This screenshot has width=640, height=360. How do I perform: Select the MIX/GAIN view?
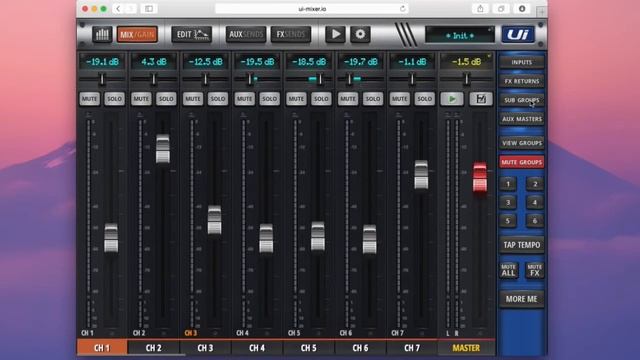137,35
